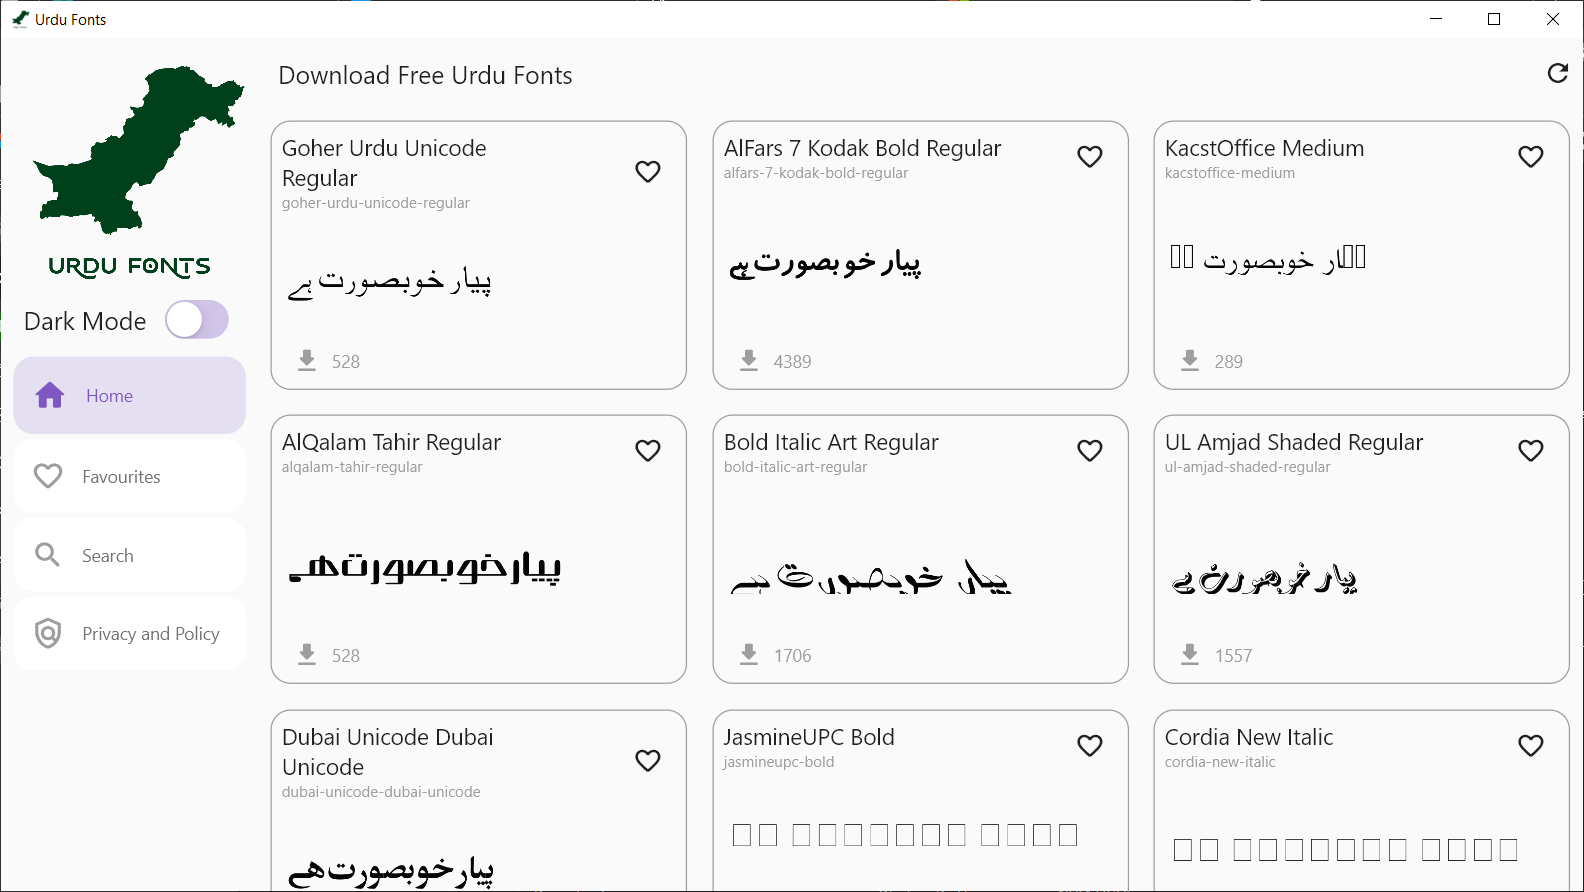This screenshot has width=1584, height=892.
Task: Go to the Favourites page
Action: point(130,477)
